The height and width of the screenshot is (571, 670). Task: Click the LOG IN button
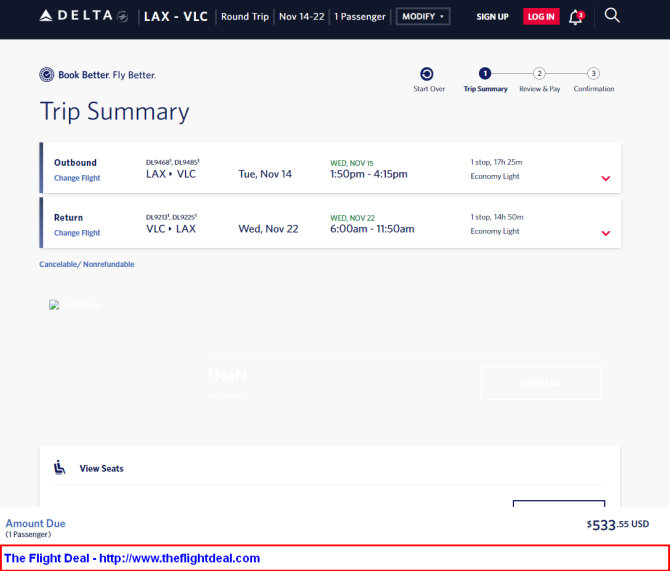tap(541, 17)
